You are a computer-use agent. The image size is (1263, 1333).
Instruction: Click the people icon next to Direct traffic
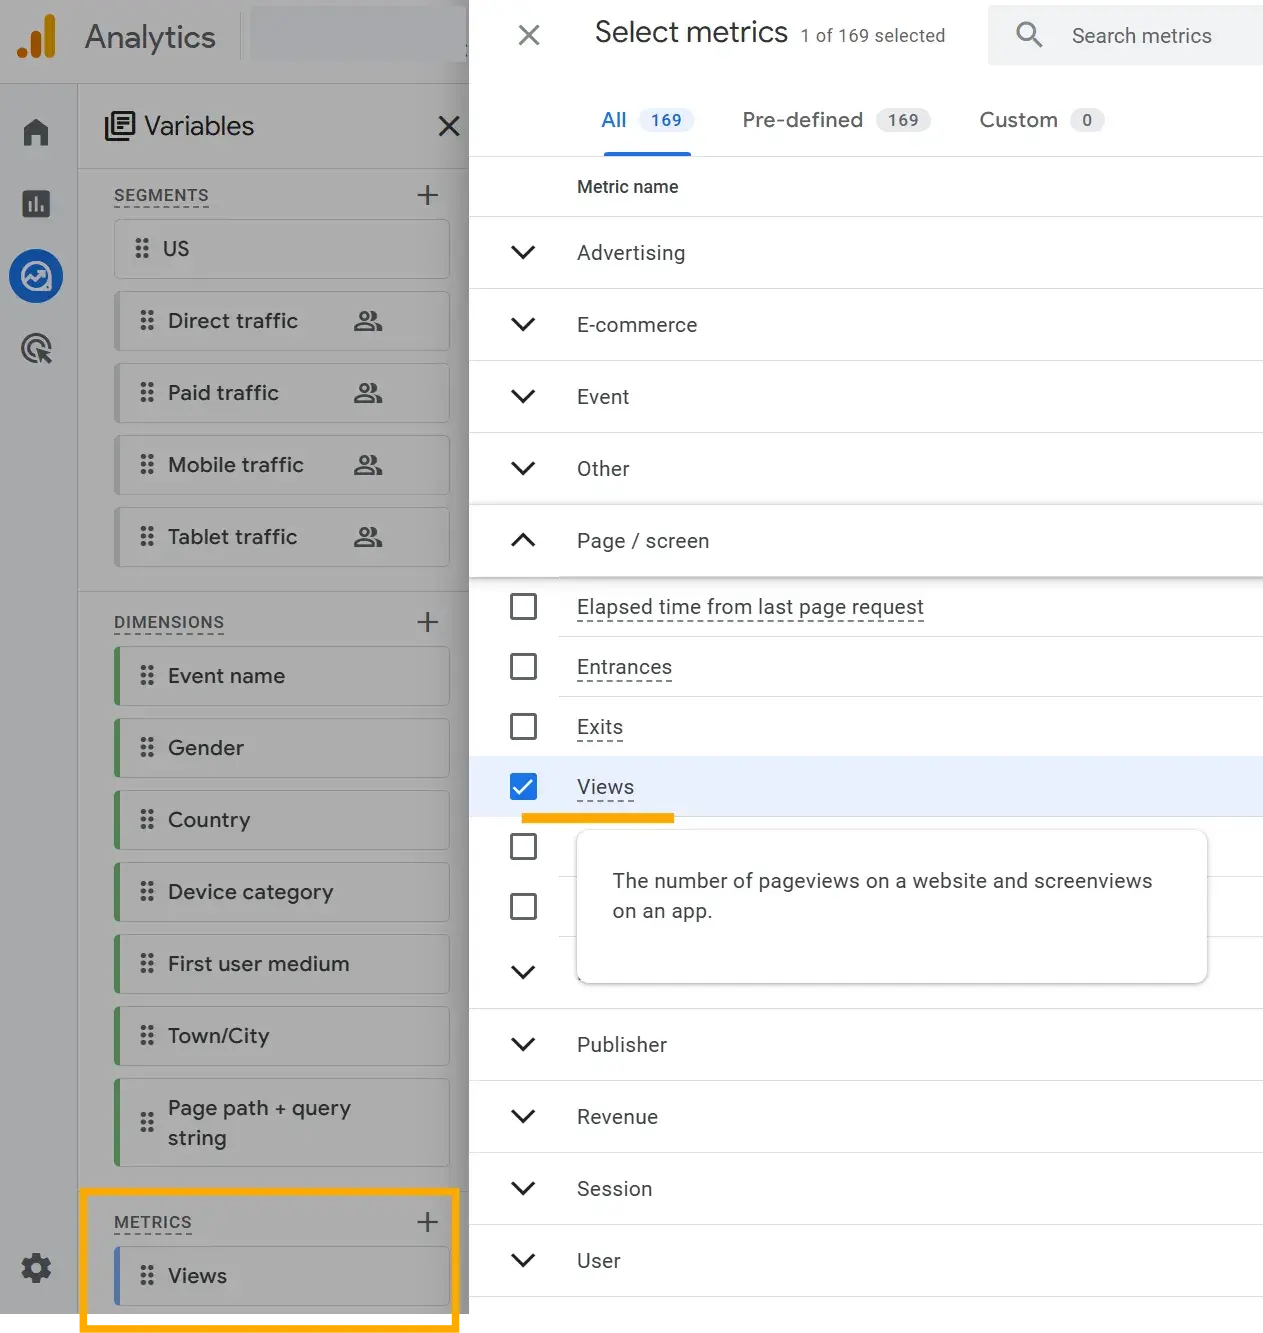(x=367, y=321)
